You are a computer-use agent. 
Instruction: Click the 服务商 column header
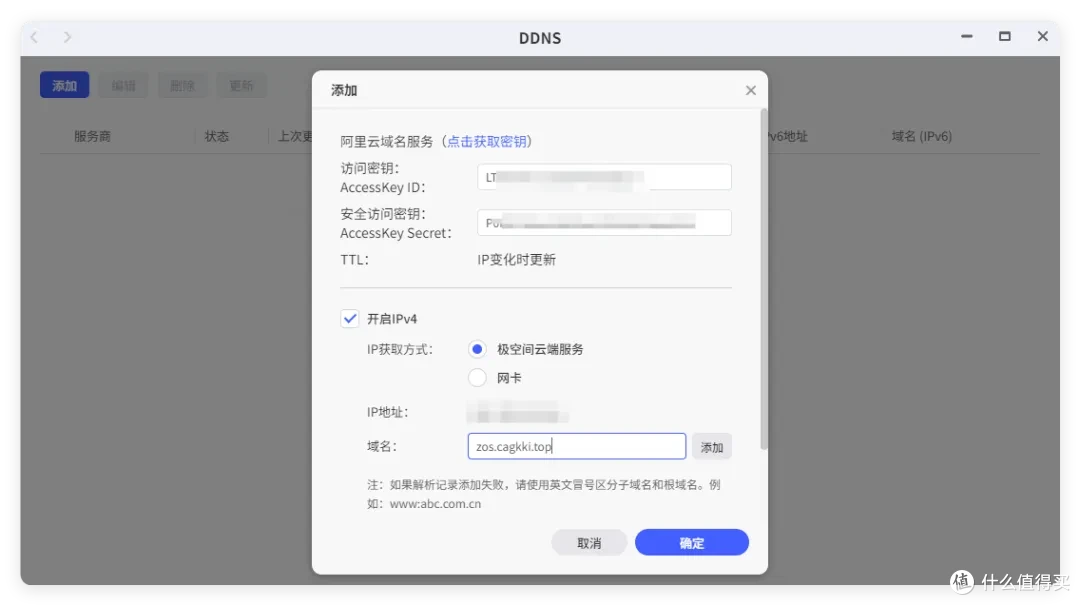92,136
